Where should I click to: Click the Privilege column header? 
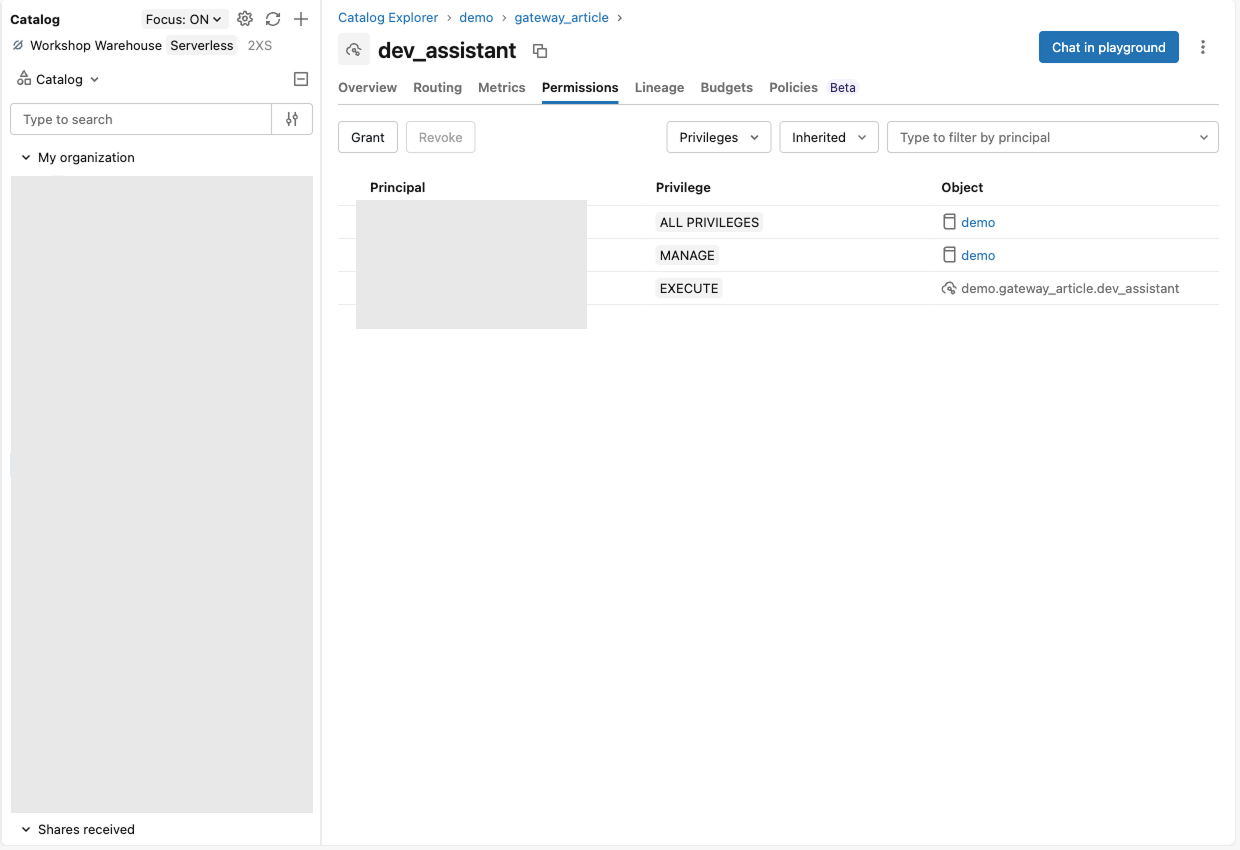683,187
